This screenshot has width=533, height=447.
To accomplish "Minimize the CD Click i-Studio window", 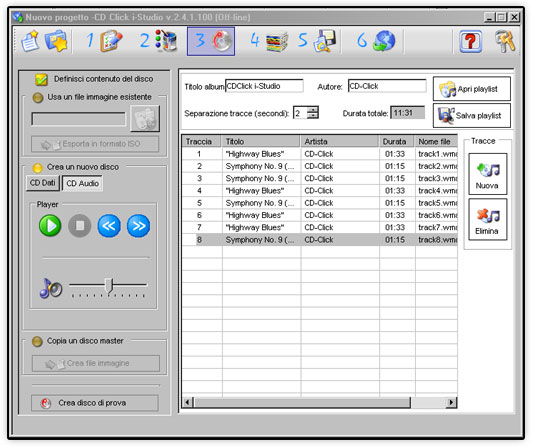I will point(489,17).
